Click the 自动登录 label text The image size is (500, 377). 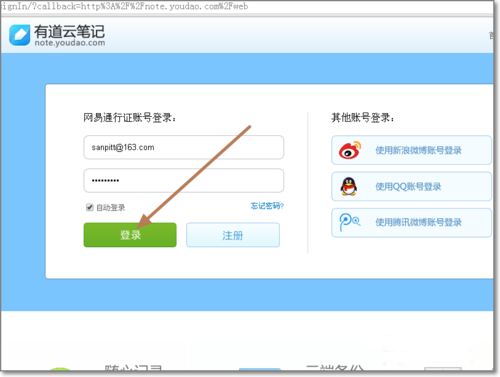point(111,208)
